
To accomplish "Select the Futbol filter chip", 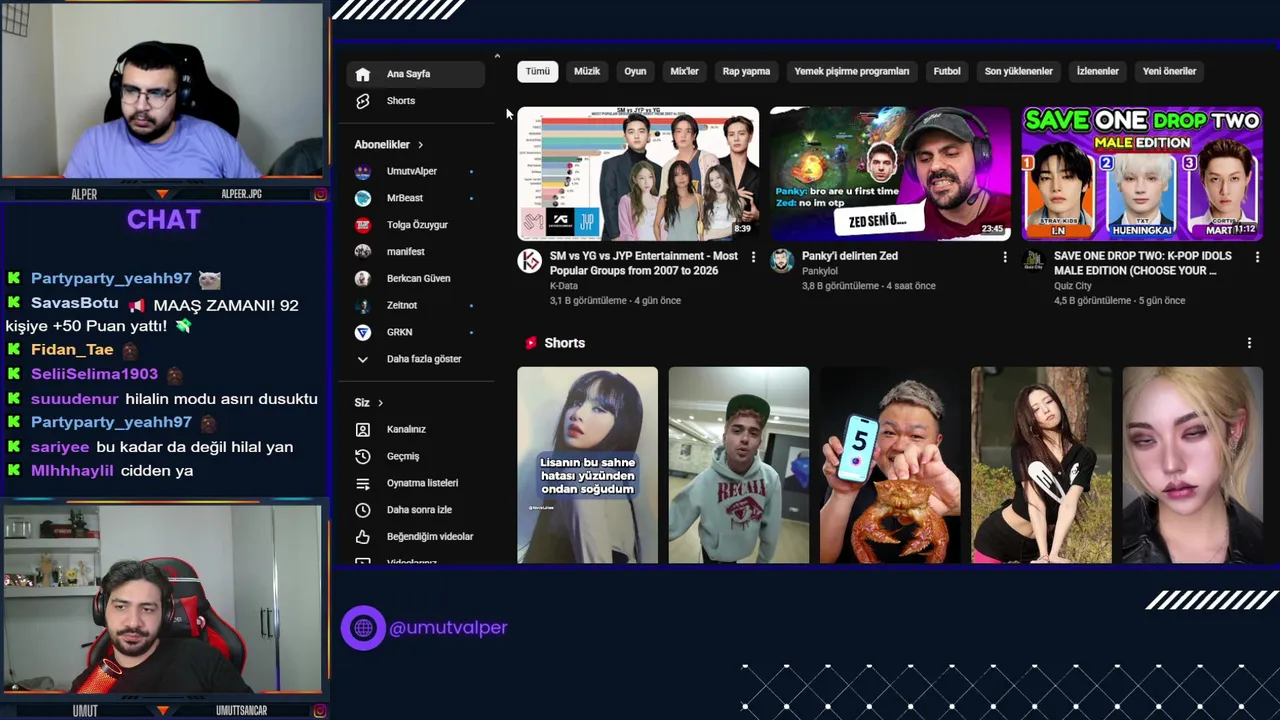I will tap(947, 71).
